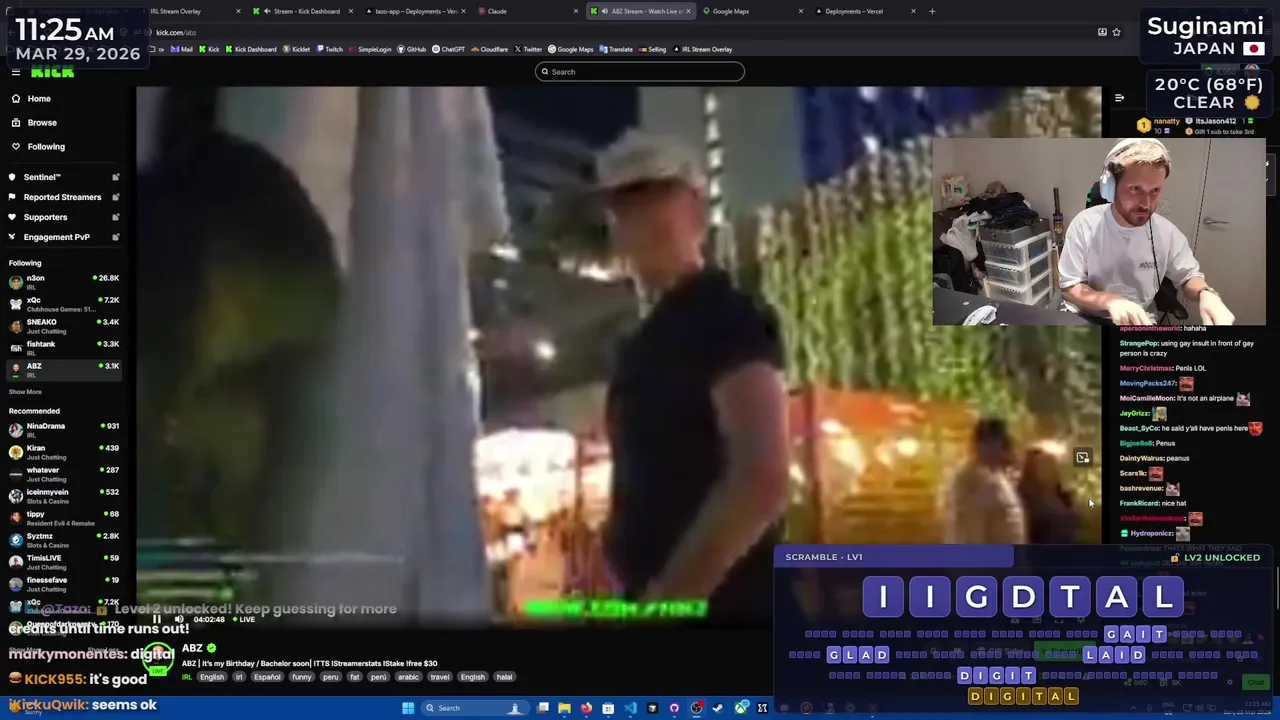Click the halal stream tag
The width and height of the screenshot is (1280, 720).
(504, 677)
